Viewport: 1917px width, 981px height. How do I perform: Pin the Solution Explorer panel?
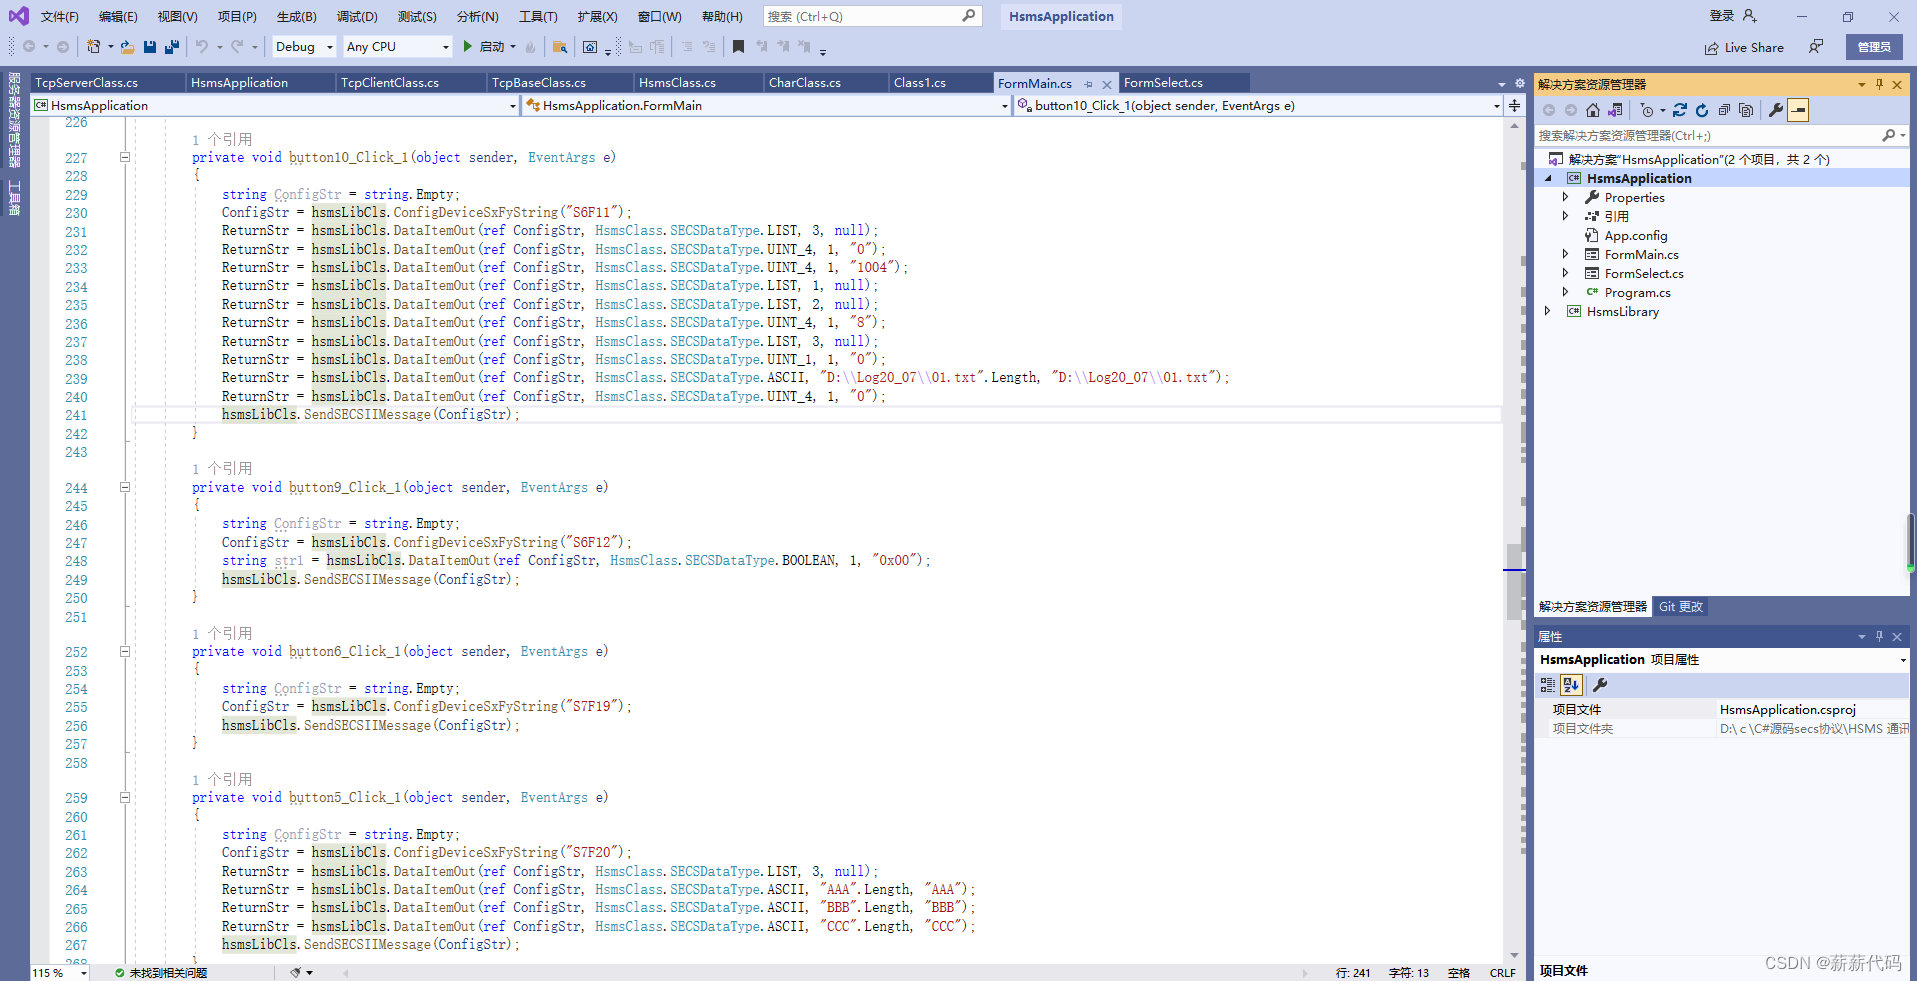pyautogui.click(x=1879, y=84)
